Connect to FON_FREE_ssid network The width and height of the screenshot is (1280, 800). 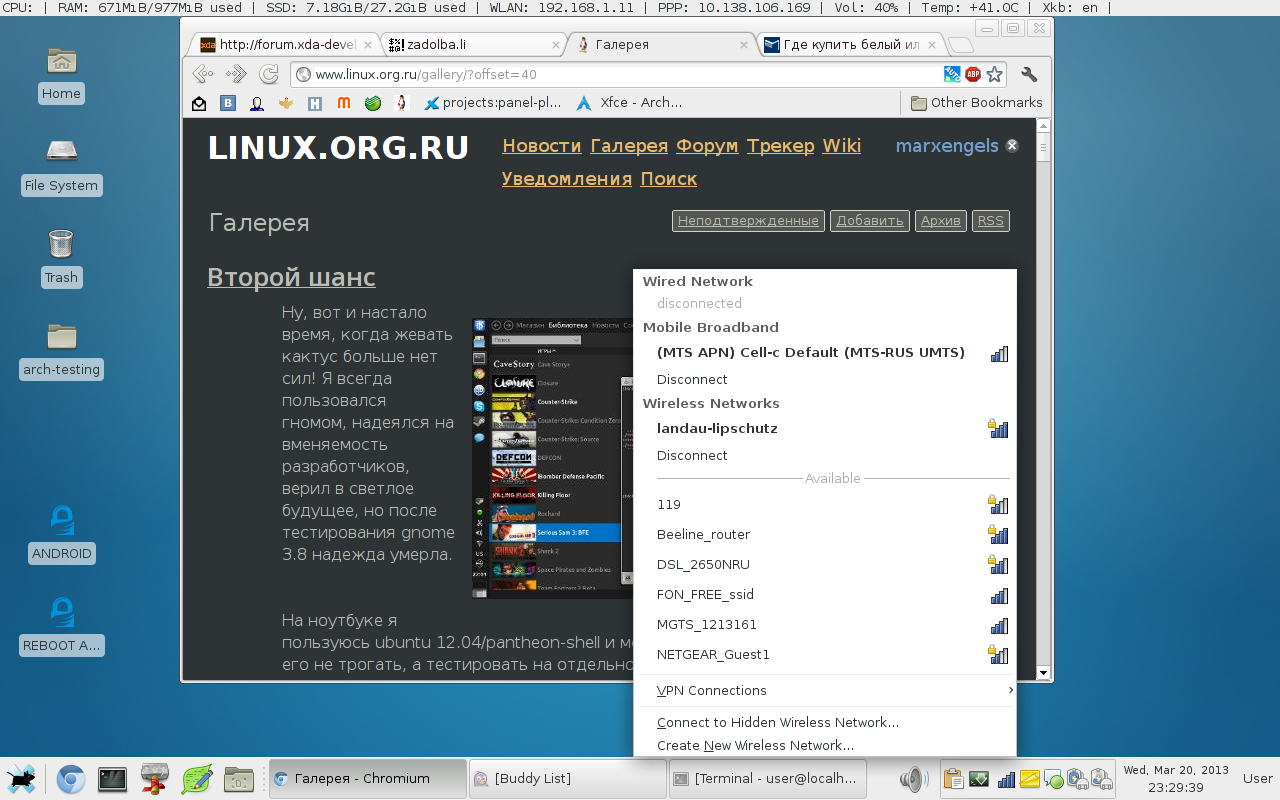(x=825, y=595)
